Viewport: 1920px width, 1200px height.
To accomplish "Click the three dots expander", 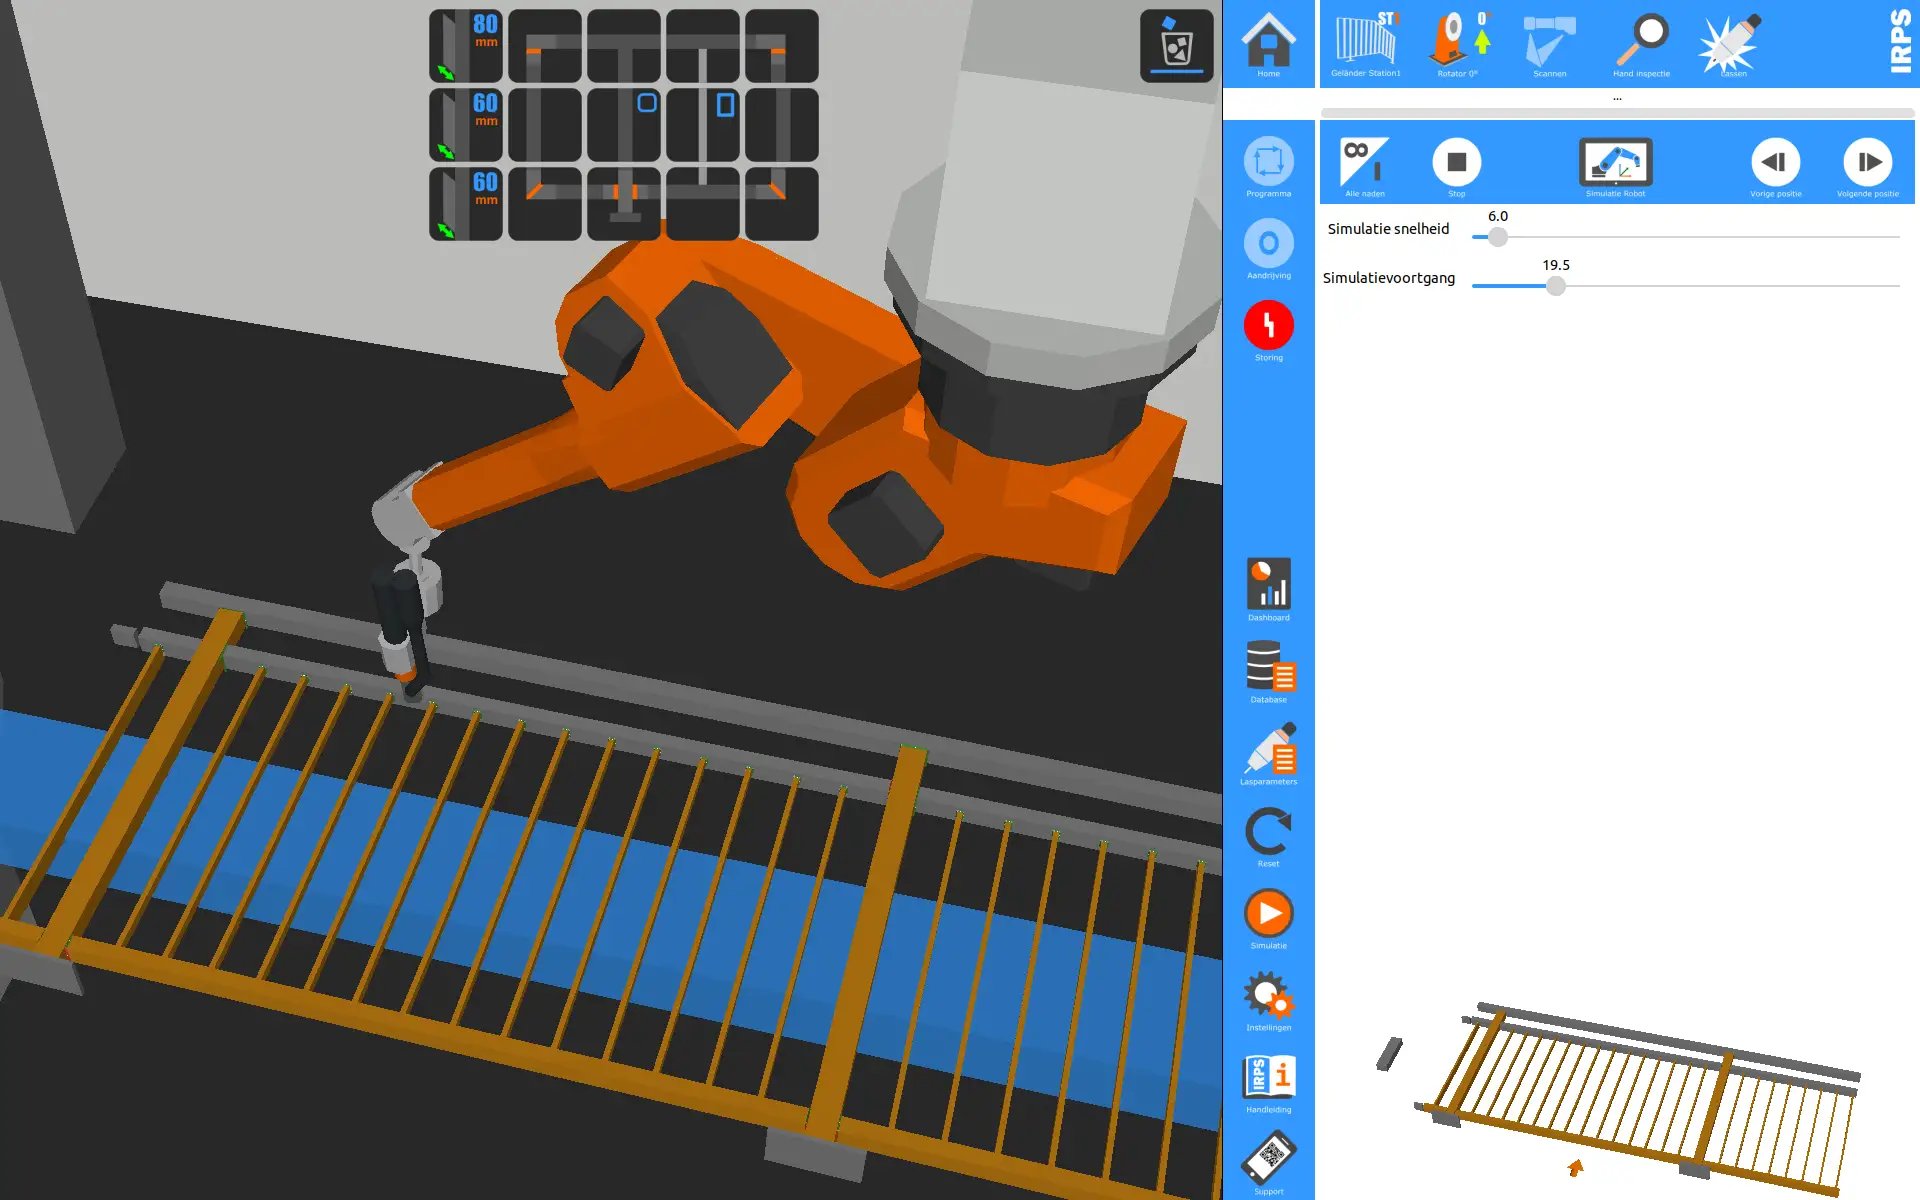I will 1617,99.
